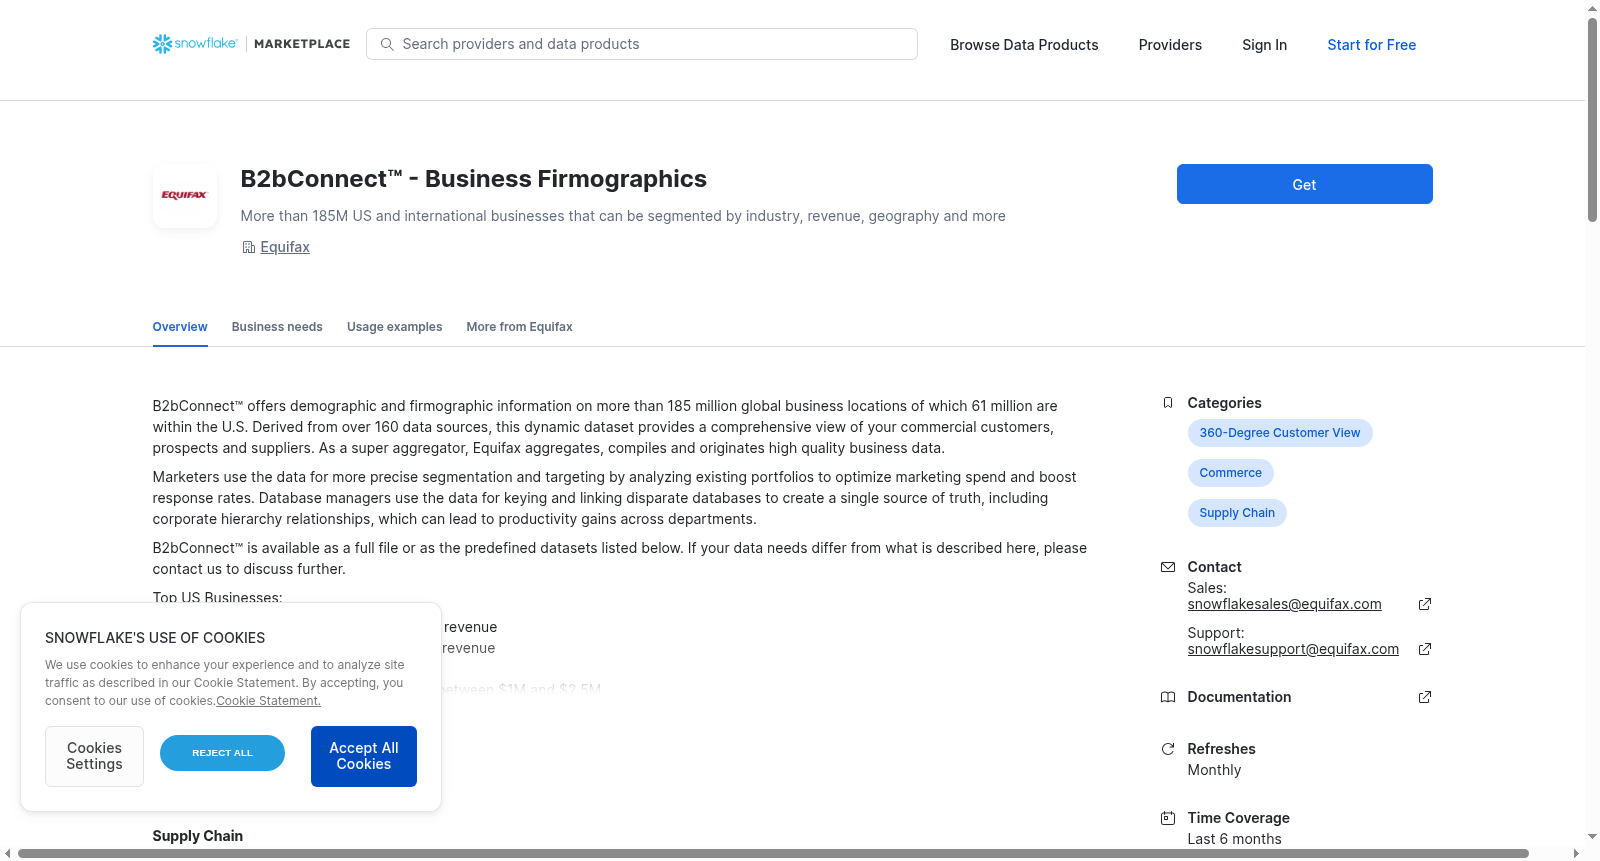
Task: Open Cookies Settings
Action: [x=94, y=756]
